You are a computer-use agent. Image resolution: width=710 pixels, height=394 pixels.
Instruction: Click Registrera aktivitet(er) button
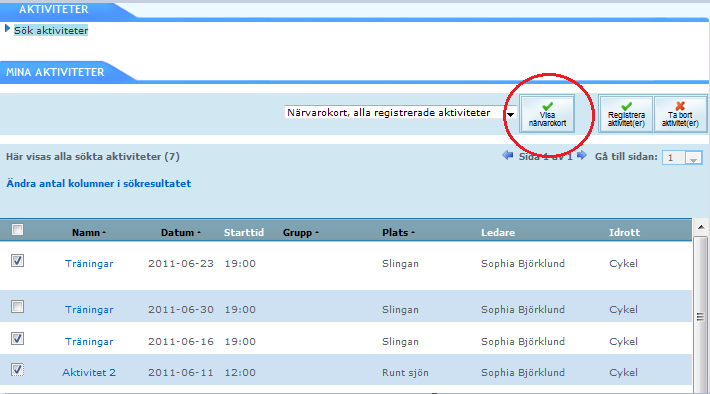[x=626, y=114]
